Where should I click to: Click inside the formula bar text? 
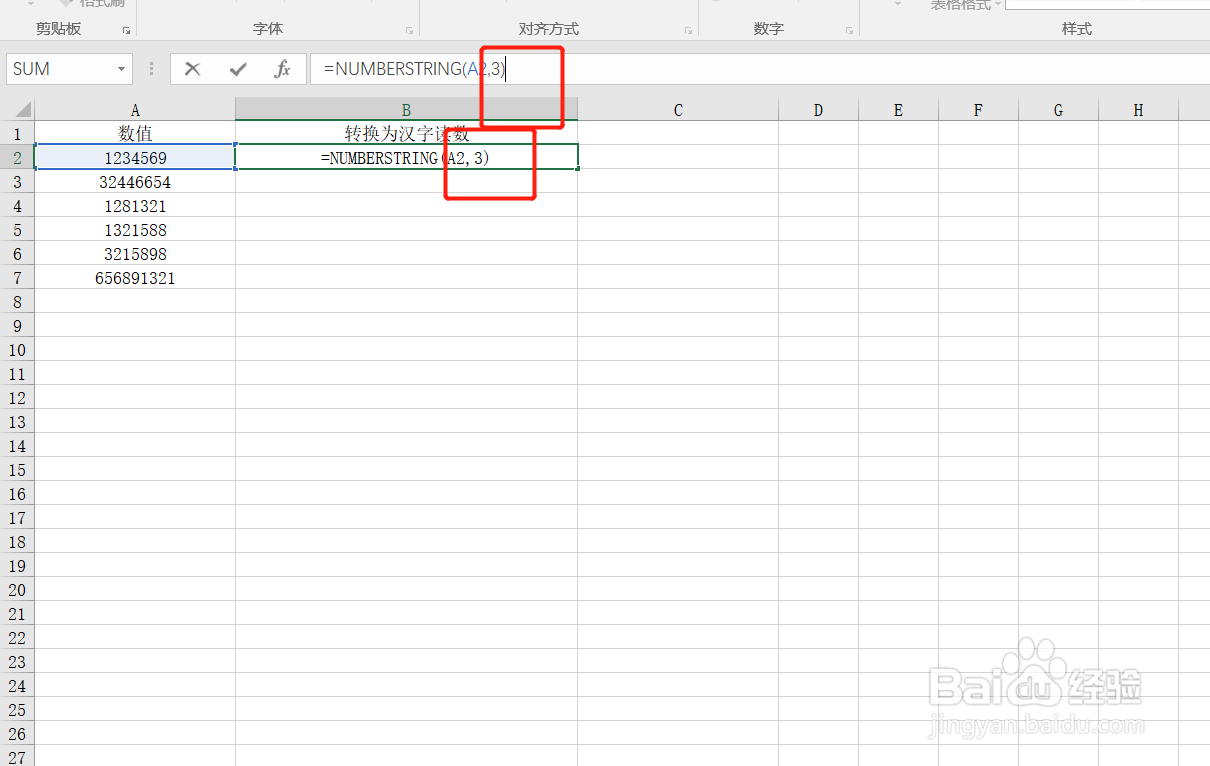pyautogui.click(x=414, y=69)
